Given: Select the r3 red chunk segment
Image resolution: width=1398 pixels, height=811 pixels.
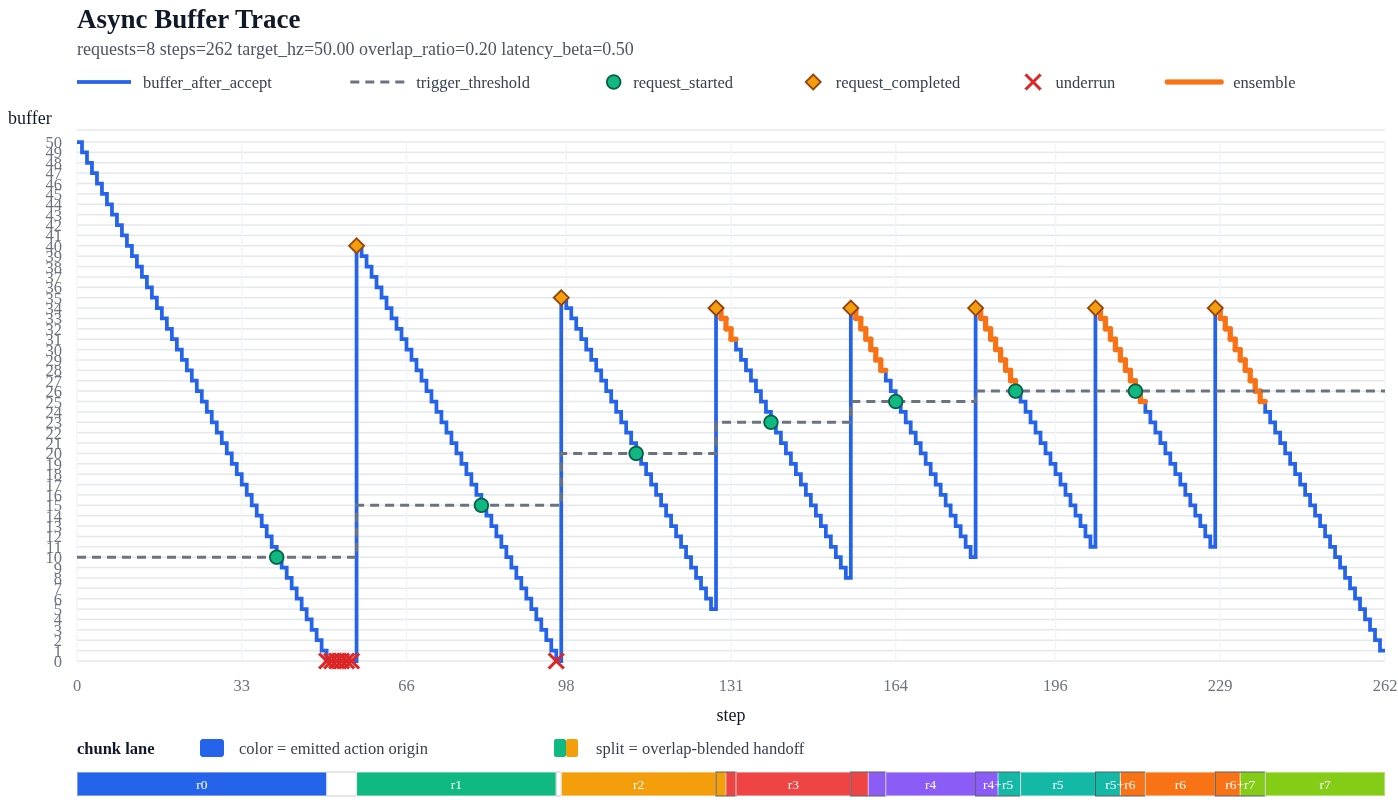Looking at the screenshot, I should point(793,784).
